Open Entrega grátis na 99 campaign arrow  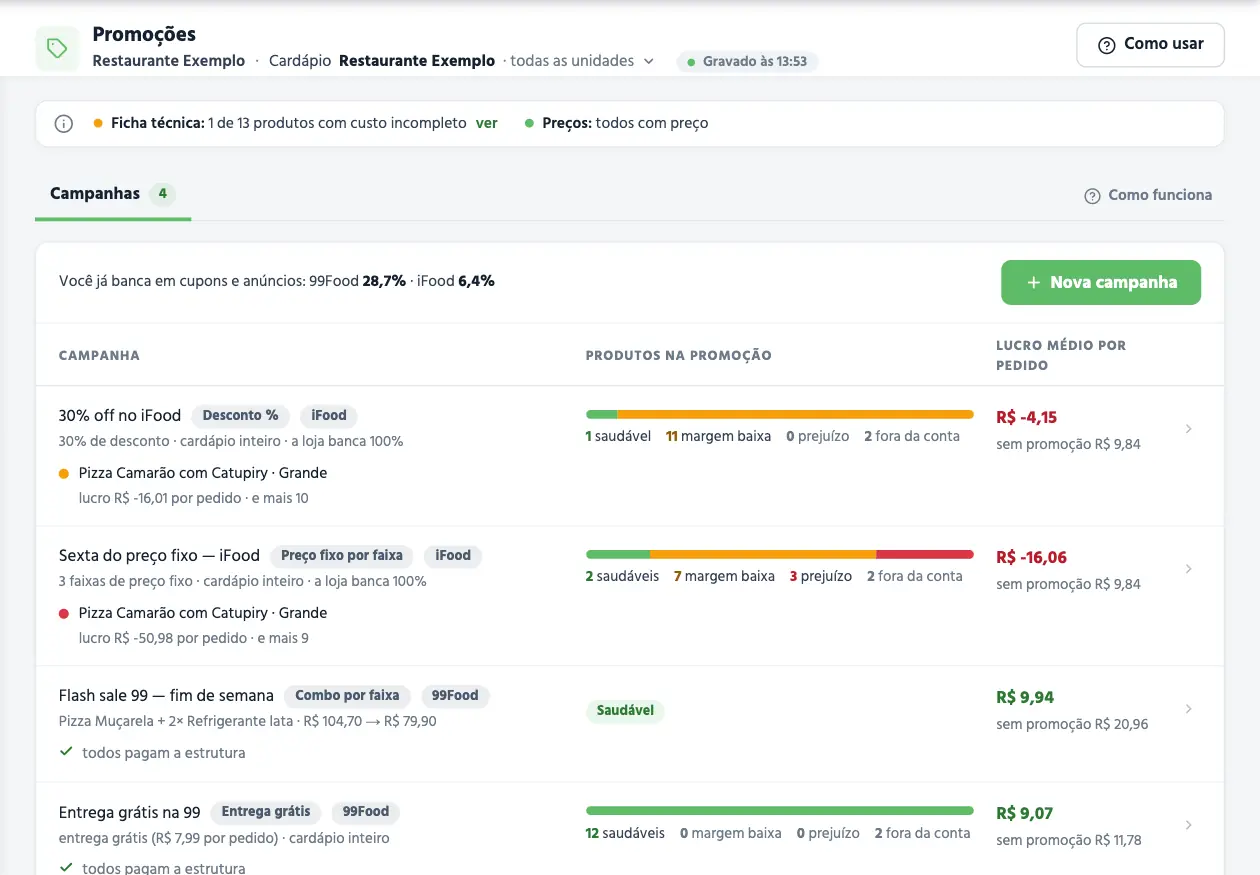coord(1188,825)
